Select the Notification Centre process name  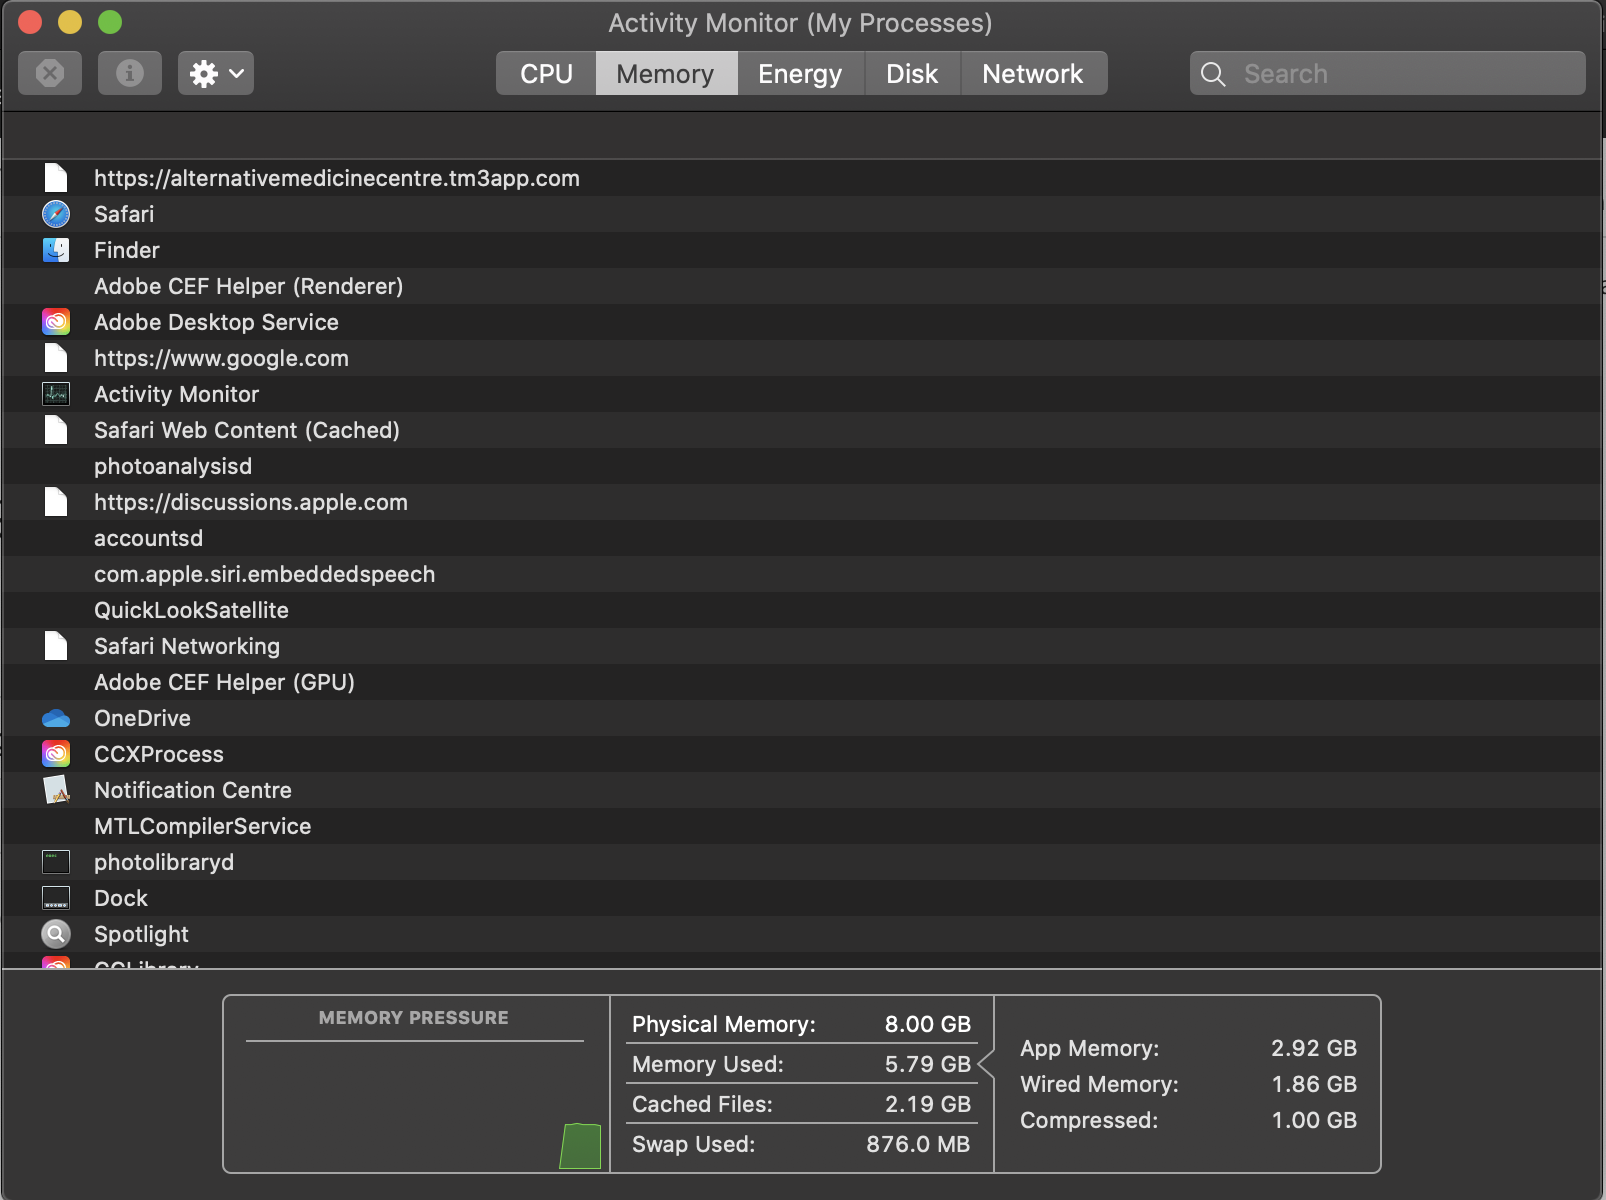coord(193,790)
